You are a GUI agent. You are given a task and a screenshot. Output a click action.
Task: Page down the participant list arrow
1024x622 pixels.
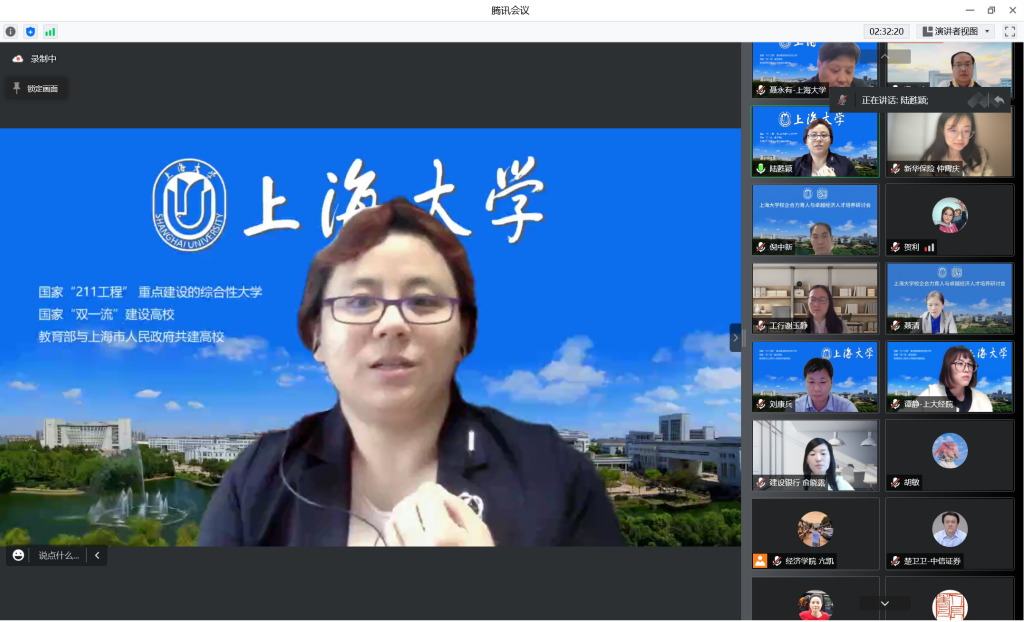point(885,603)
